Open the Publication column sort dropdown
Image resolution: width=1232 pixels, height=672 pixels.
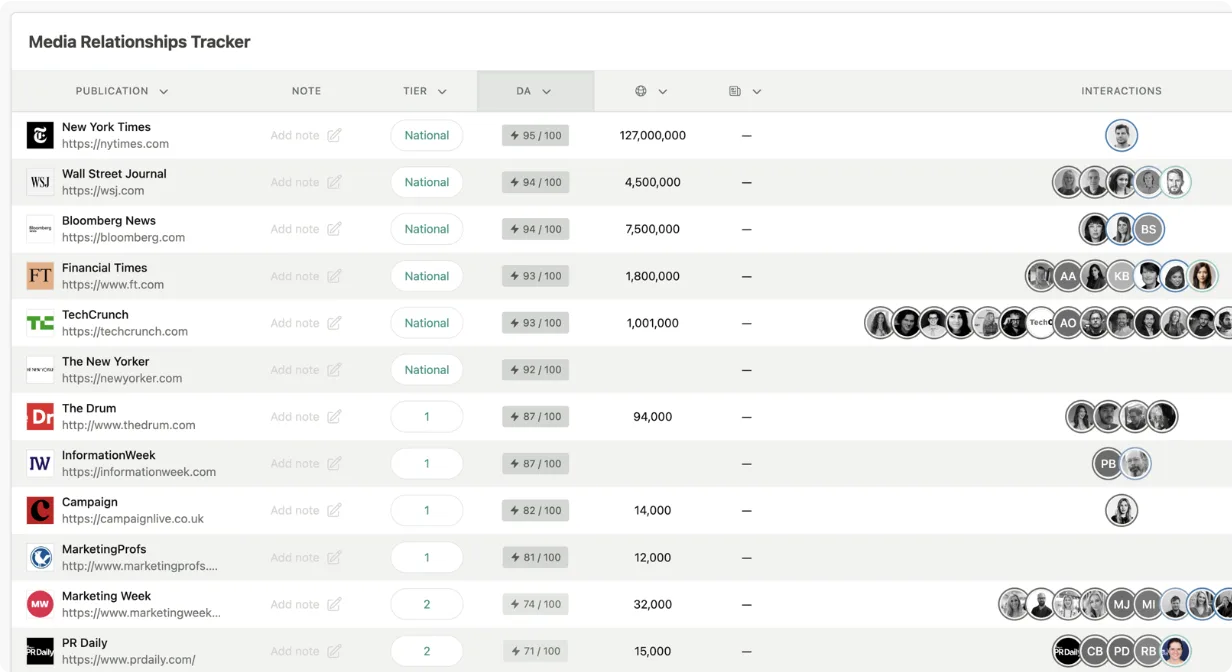pyautogui.click(x=163, y=91)
